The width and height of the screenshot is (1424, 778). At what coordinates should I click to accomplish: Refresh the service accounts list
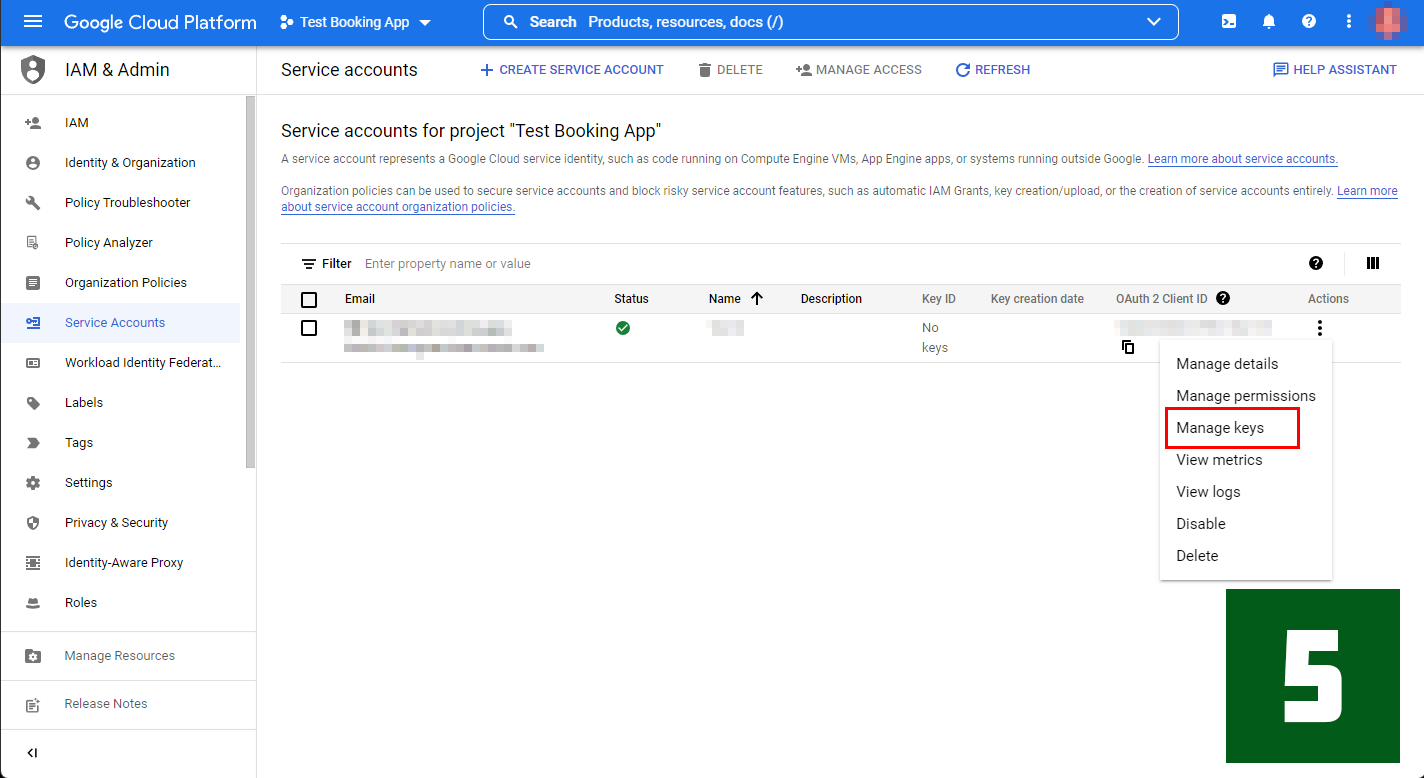click(x=993, y=70)
